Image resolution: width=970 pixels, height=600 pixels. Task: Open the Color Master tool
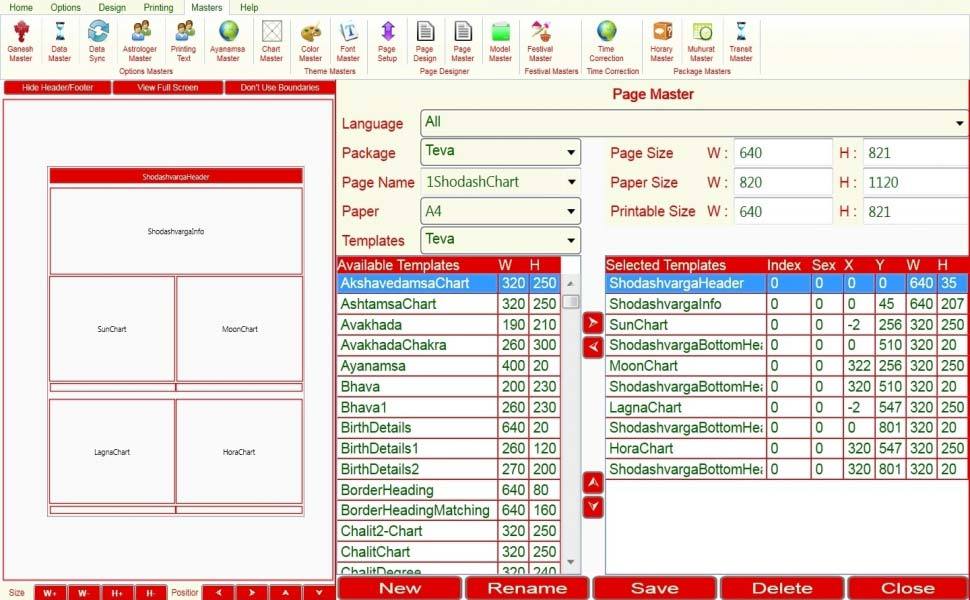(310, 42)
